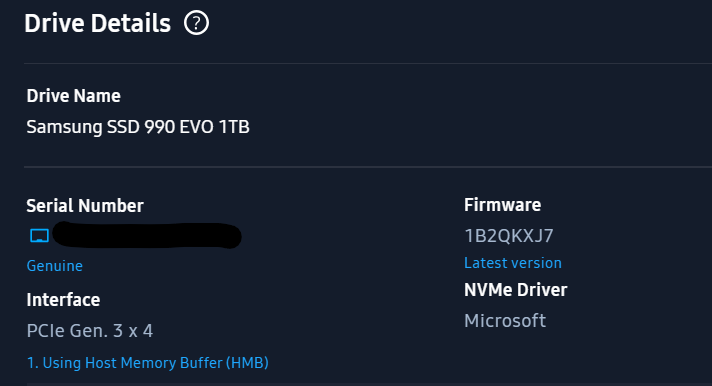712x386 pixels.
Task: Open Using Host Memory Buffer (HMB) note
Action: click(x=148, y=363)
